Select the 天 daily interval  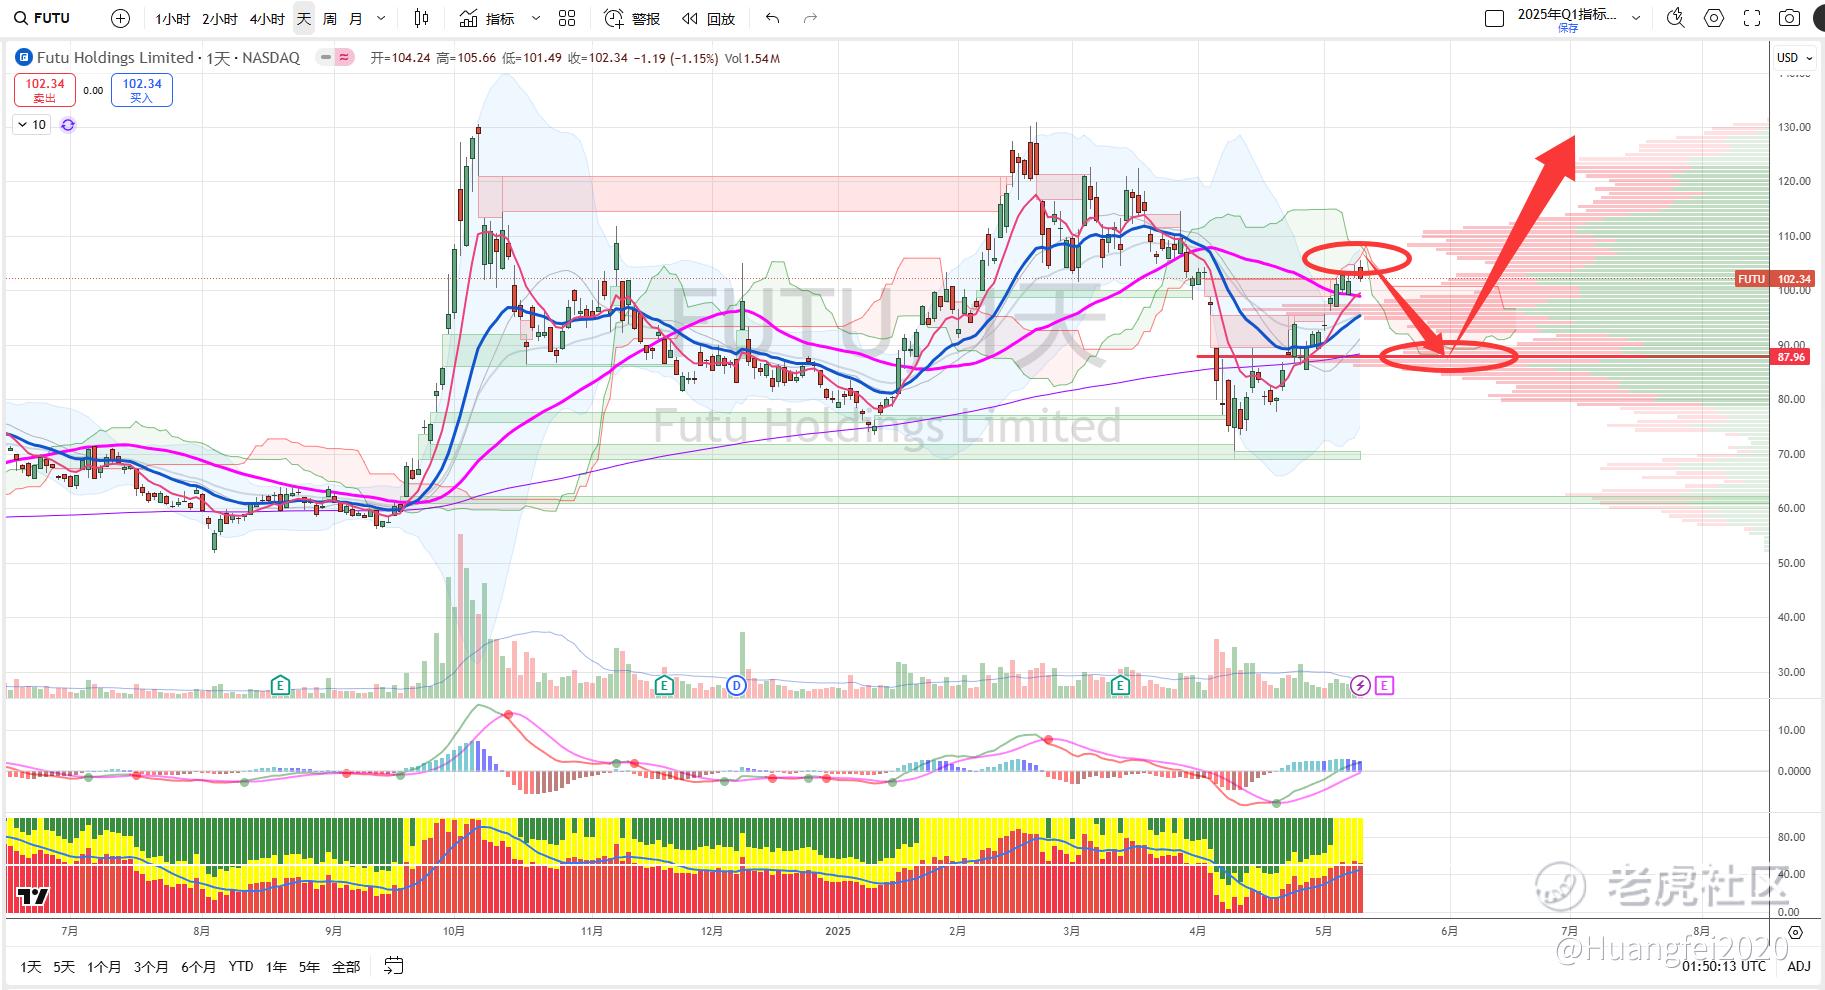coord(304,19)
